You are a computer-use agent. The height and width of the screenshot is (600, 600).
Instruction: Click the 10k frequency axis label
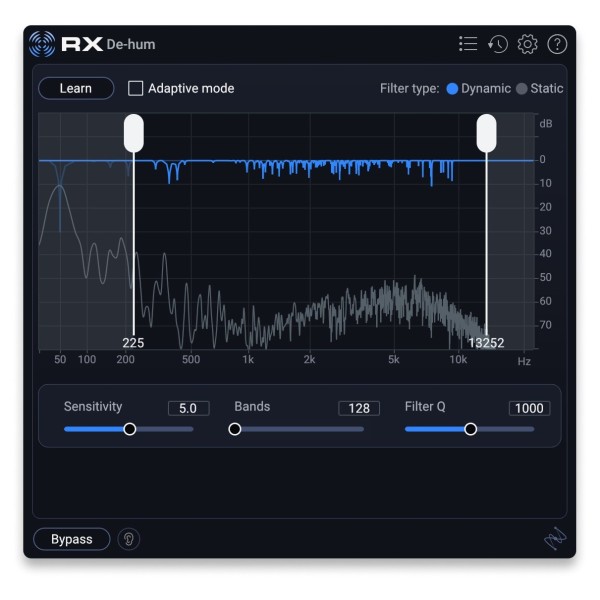click(458, 360)
